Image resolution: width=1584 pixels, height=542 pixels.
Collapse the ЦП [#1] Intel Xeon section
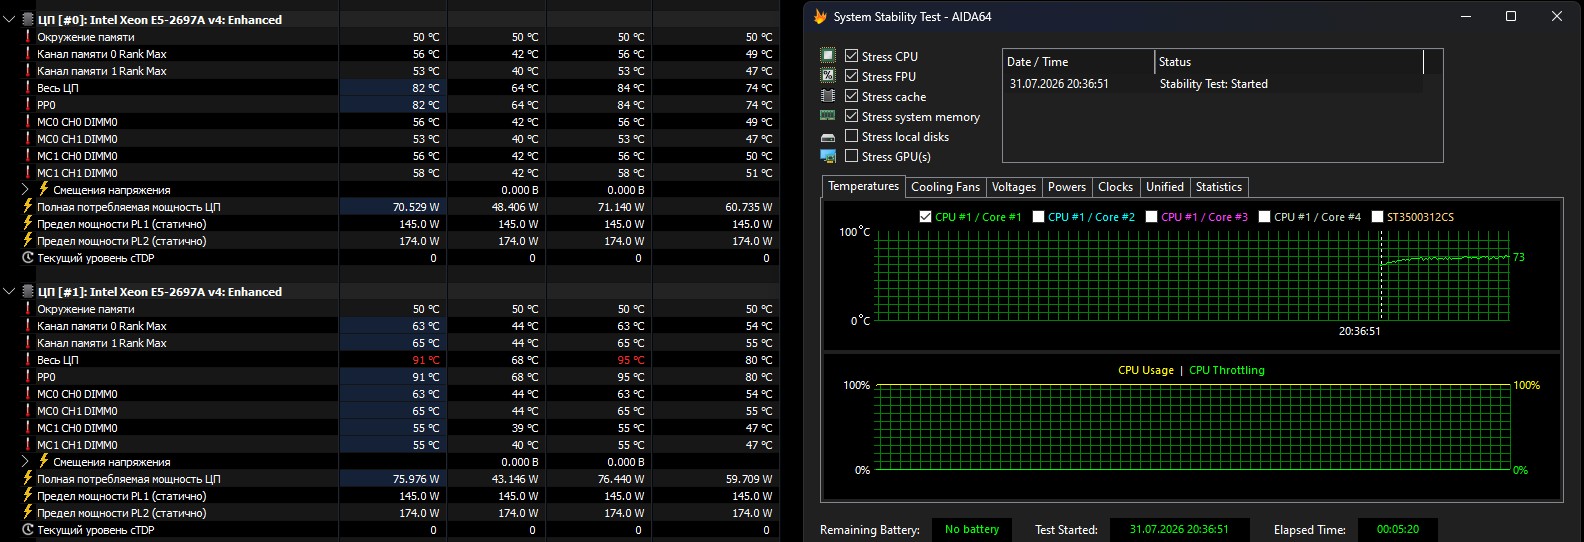click(x=9, y=291)
